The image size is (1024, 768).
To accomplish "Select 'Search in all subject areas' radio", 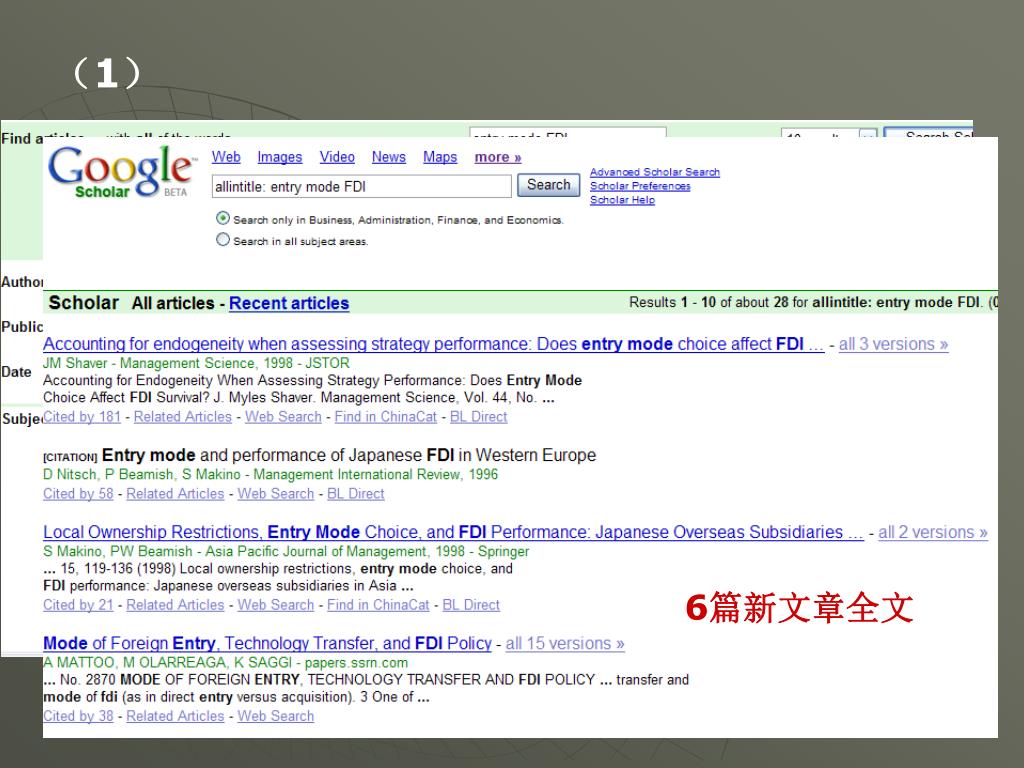I will [223, 240].
